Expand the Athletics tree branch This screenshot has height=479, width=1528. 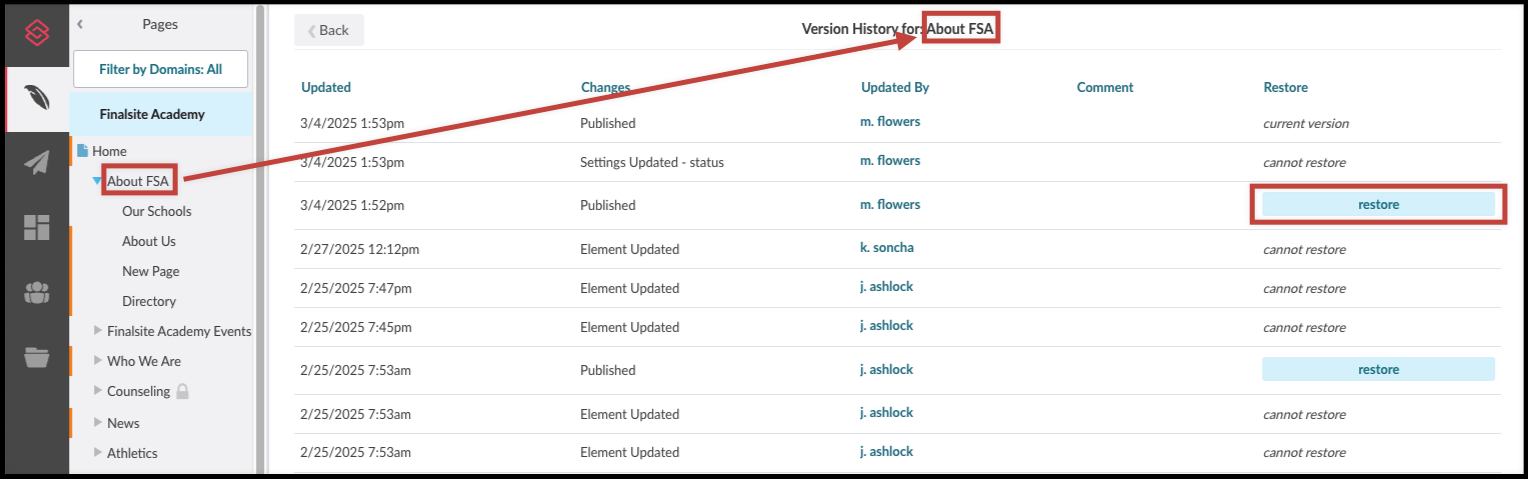tap(97, 452)
